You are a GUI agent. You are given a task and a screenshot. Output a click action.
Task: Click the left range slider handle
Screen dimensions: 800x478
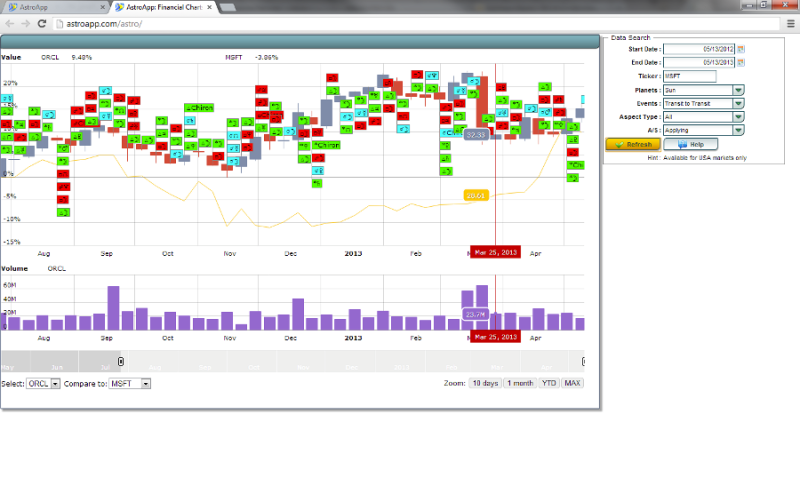click(121, 361)
